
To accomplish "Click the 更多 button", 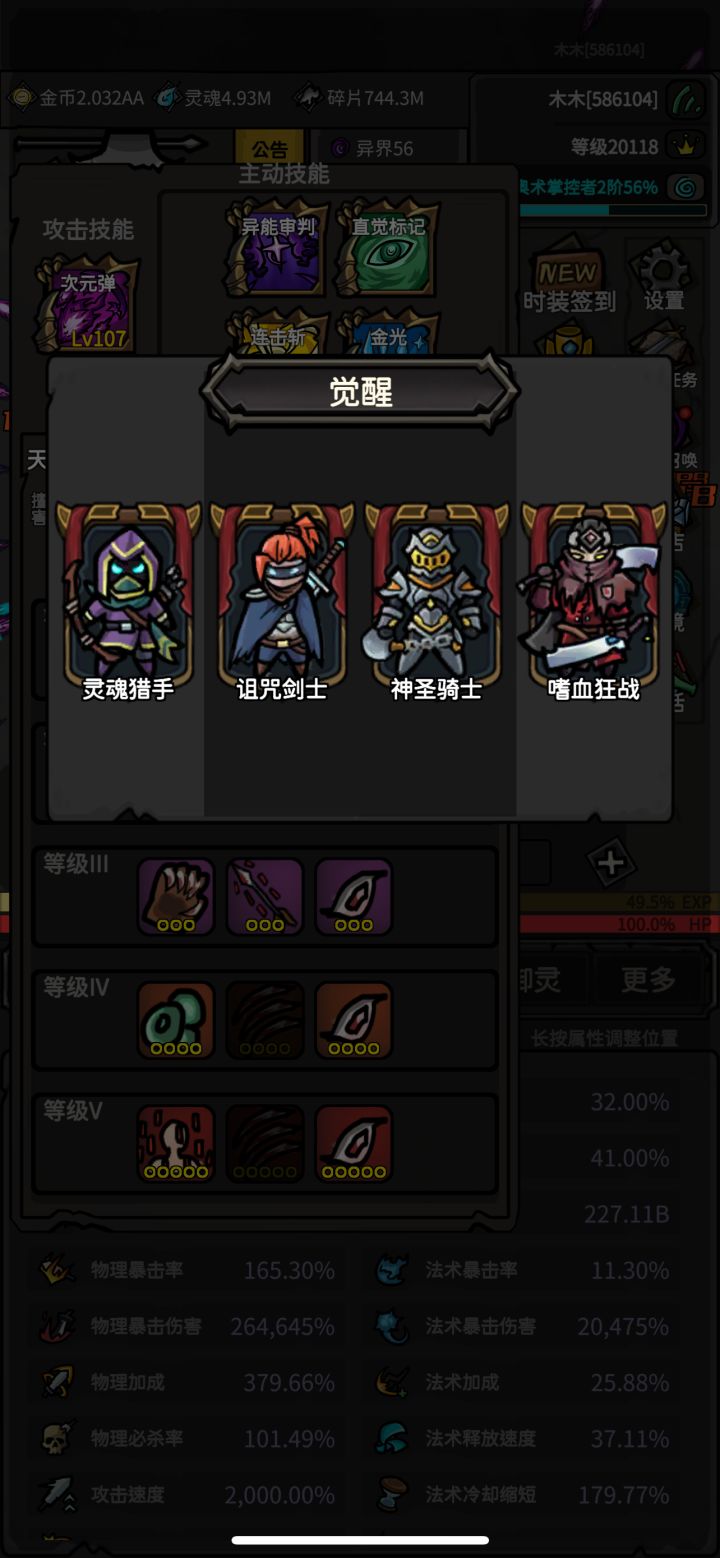I will pos(648,980).
